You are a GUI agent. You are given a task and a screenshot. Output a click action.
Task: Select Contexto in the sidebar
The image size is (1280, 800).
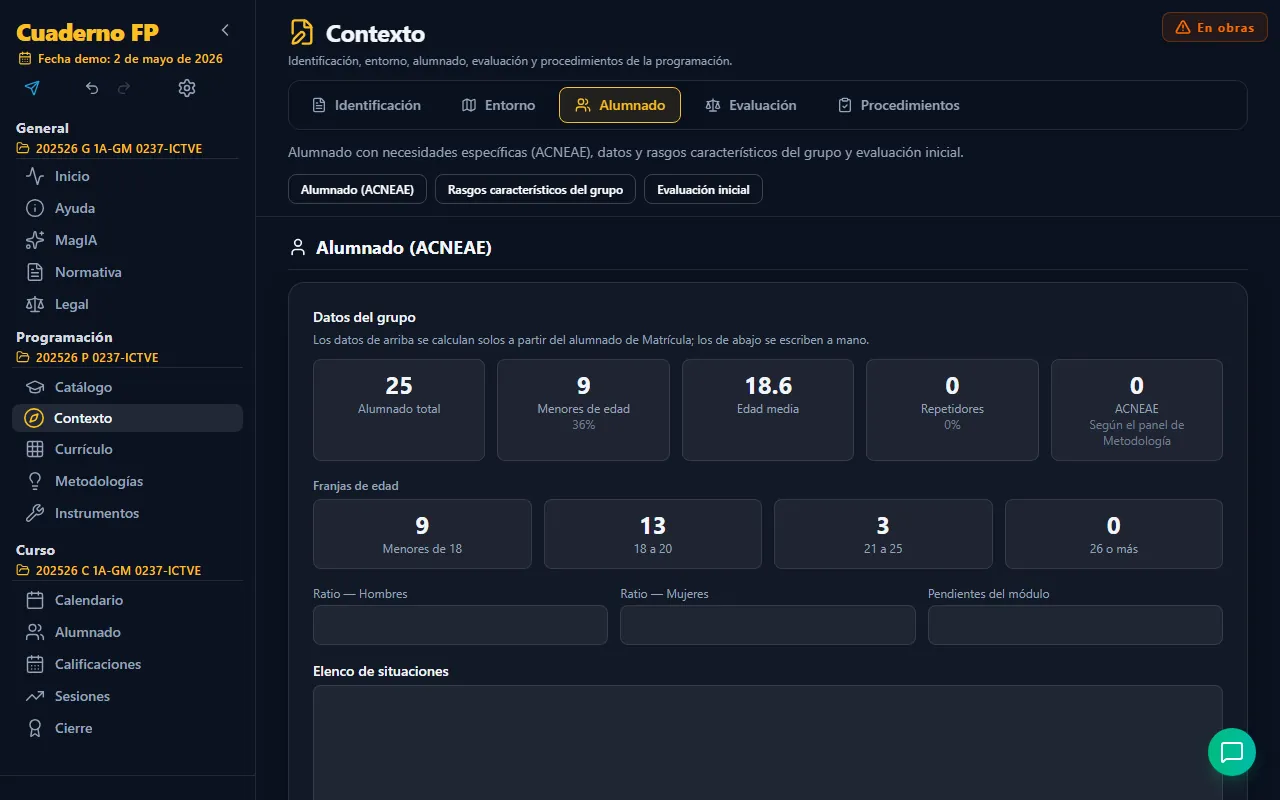127,418
